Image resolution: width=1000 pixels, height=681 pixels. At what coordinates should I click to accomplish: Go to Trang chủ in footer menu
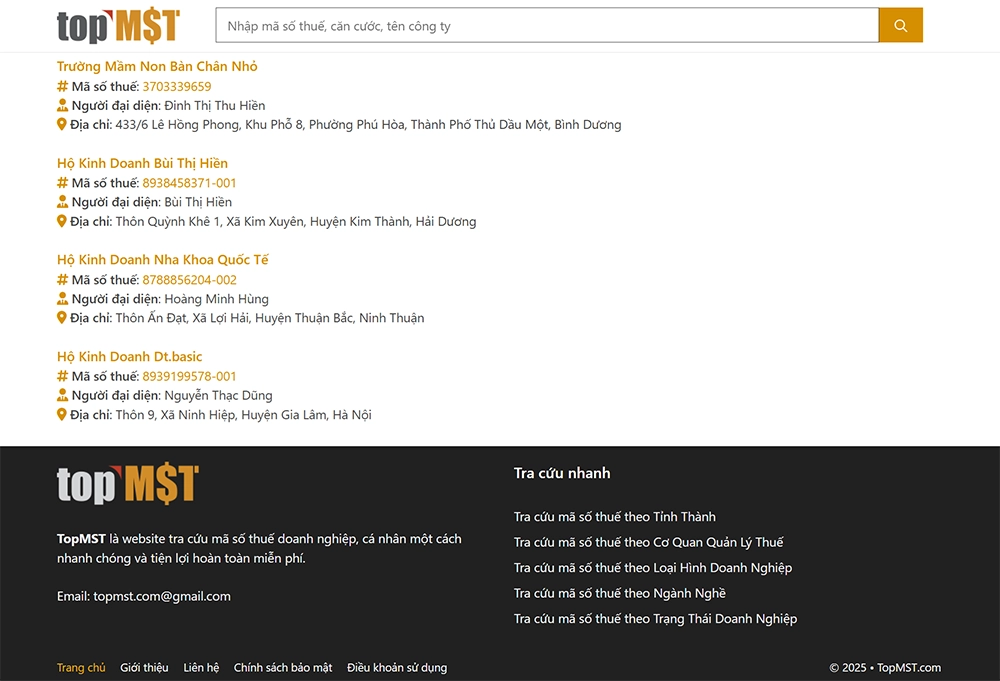pos(81,668)
